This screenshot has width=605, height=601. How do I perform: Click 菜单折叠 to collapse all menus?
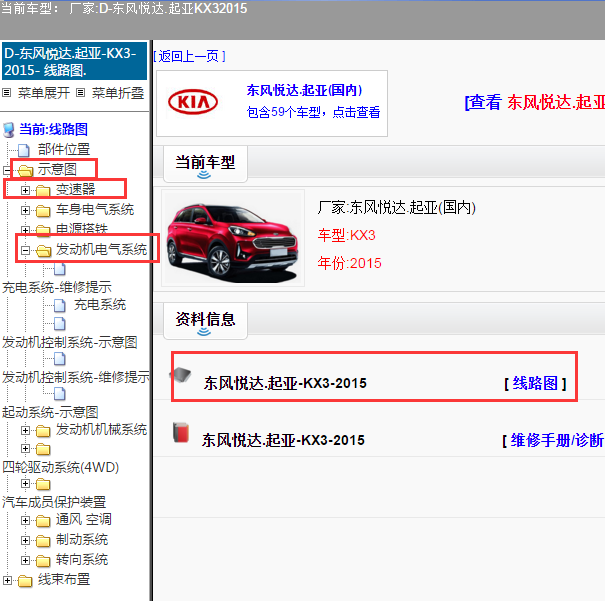coord(118,93)
